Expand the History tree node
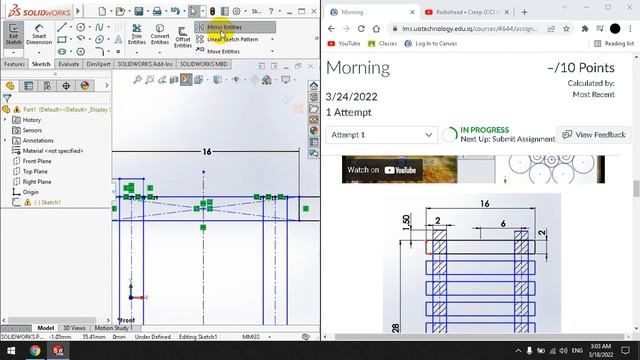 click(5, 120)
